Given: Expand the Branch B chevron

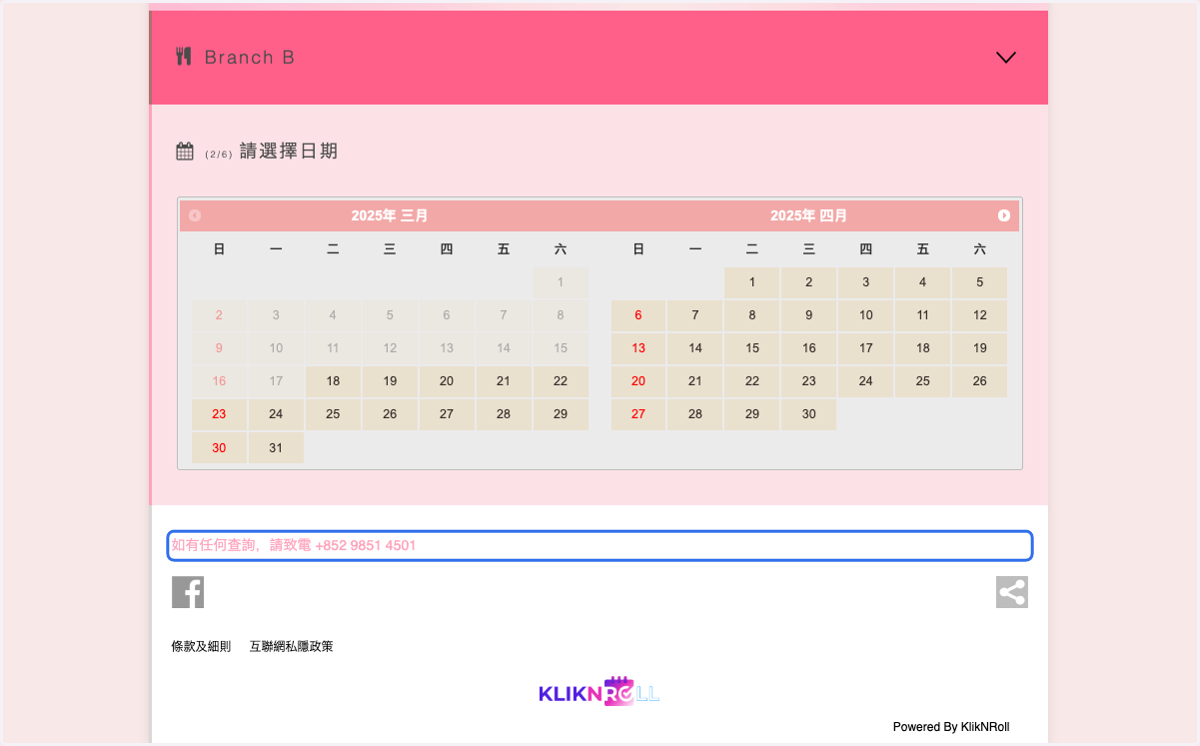Looking at the screenshot, I should [x=1006, y=57].
